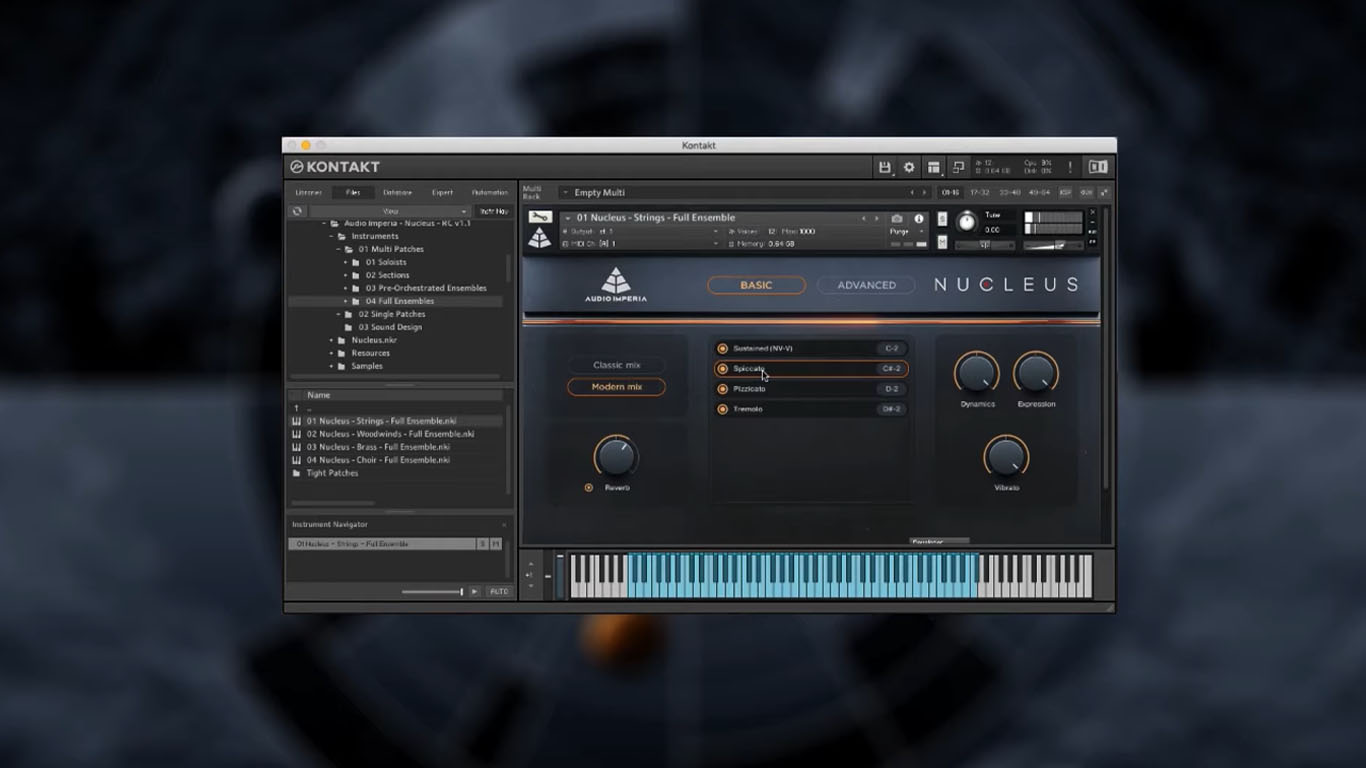Click the KSP button in rack header

coord(1065,192)
